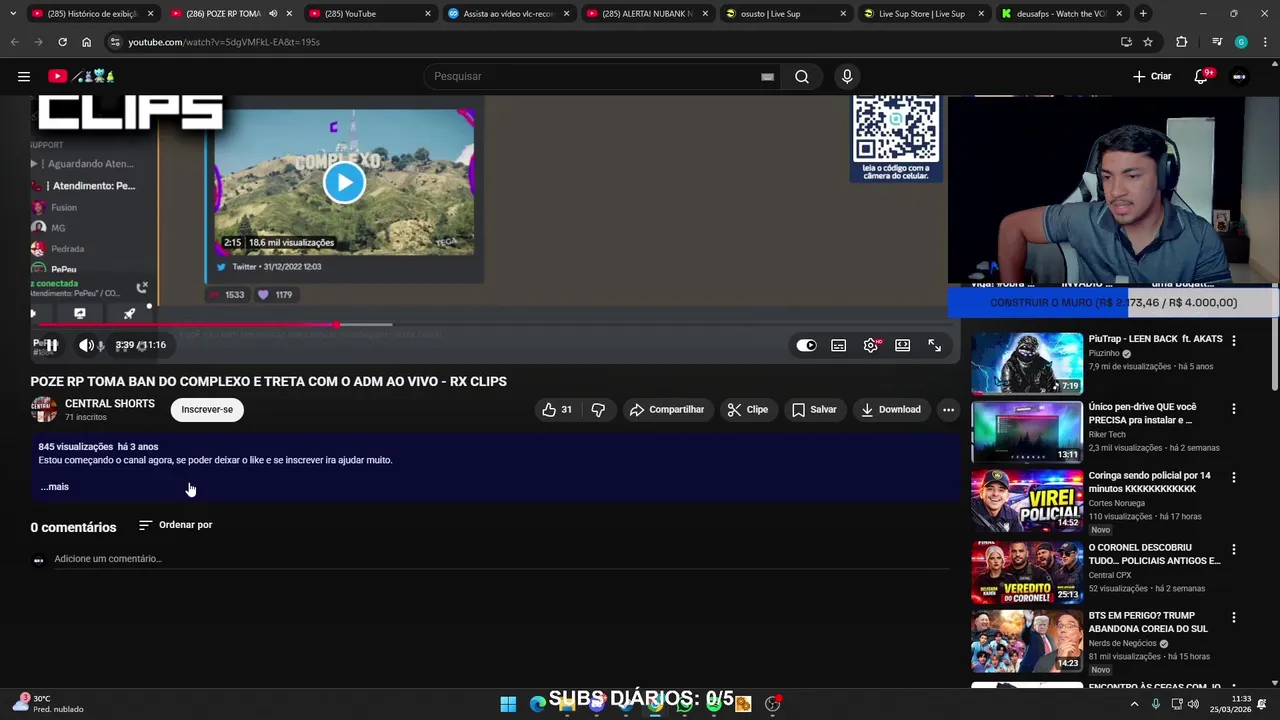
Task: Click the browser home button
Action: (x=86, y=42)
